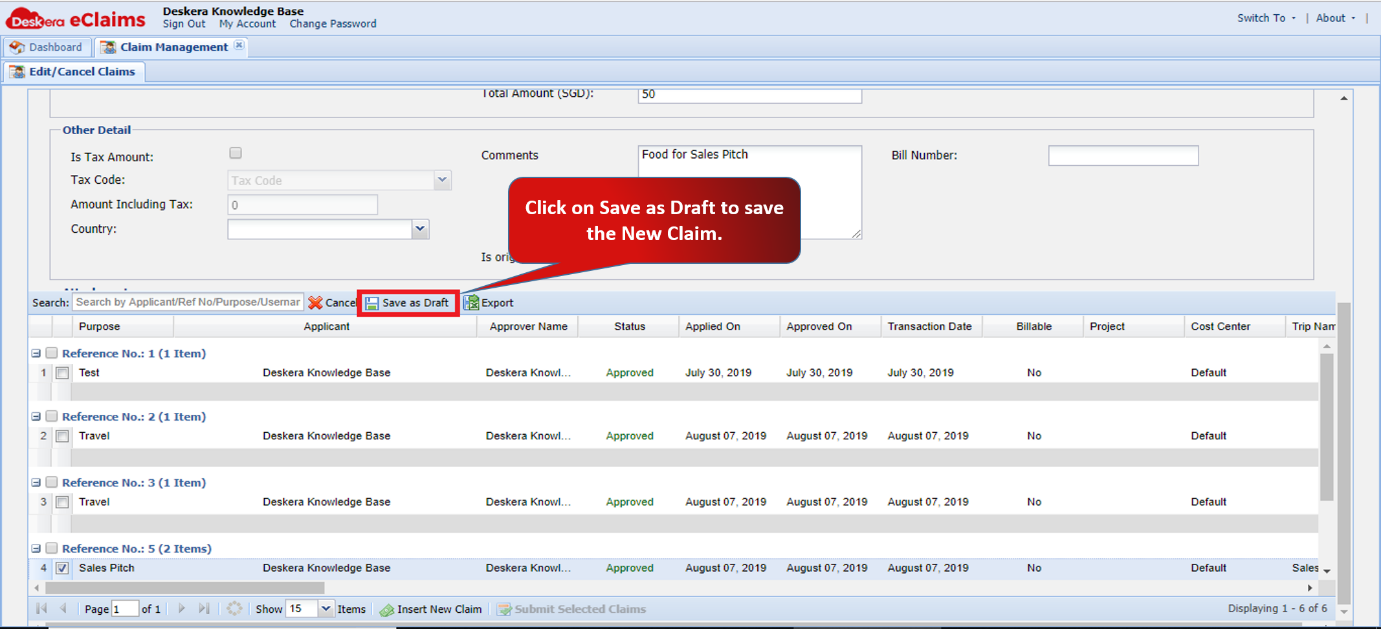Refresh the claims grid with reload icon
The width and height of the screenshot is (1381, 629).
(234, 609)
